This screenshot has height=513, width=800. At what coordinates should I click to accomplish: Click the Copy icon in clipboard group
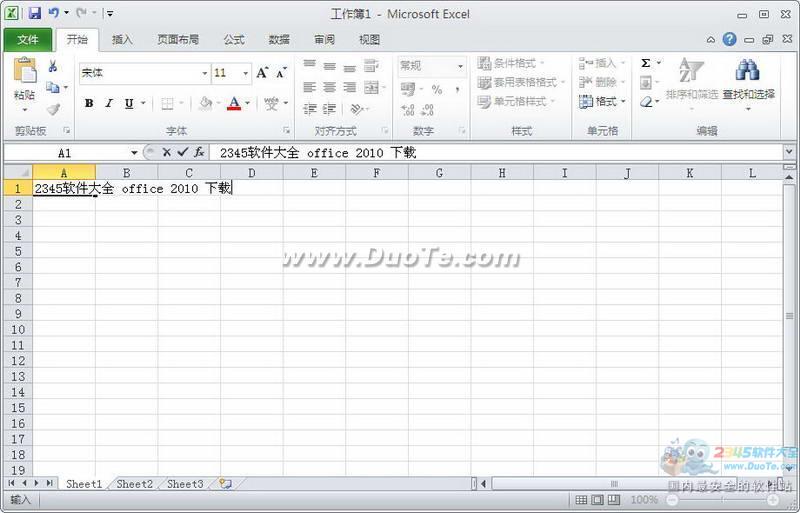tap(53, 87)
